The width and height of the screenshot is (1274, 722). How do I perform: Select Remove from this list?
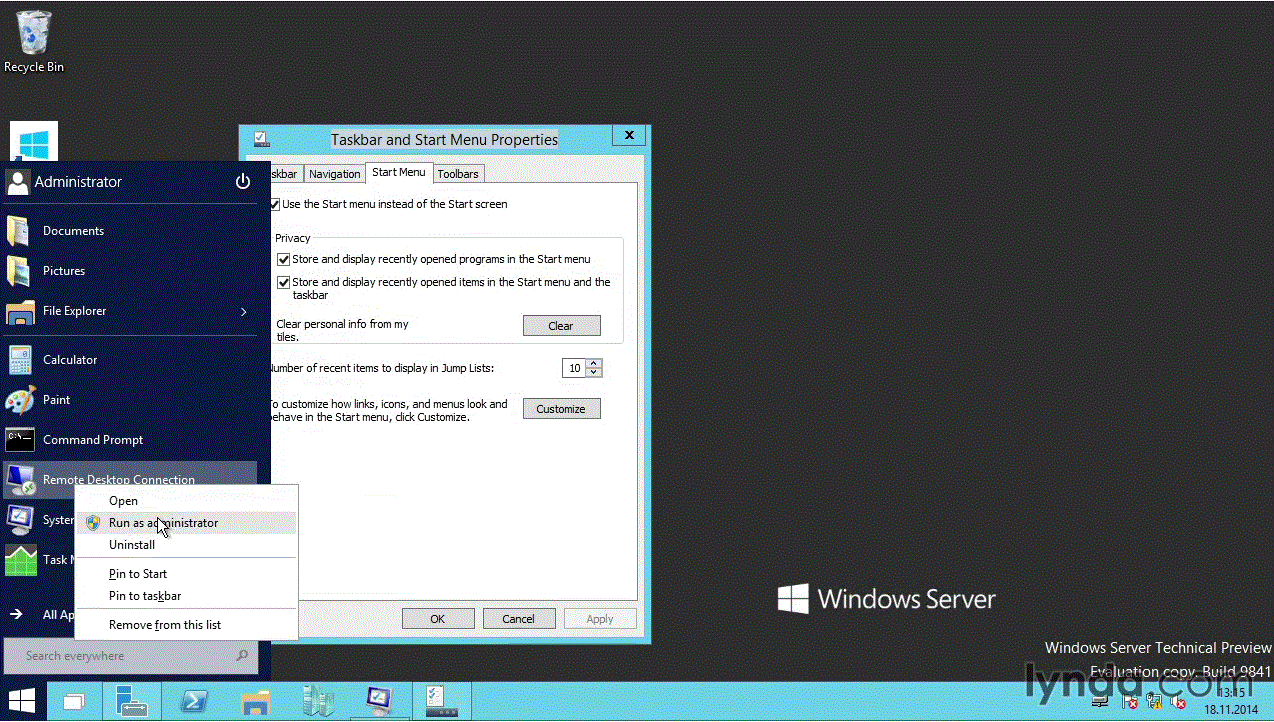click(x=187, y=625)
